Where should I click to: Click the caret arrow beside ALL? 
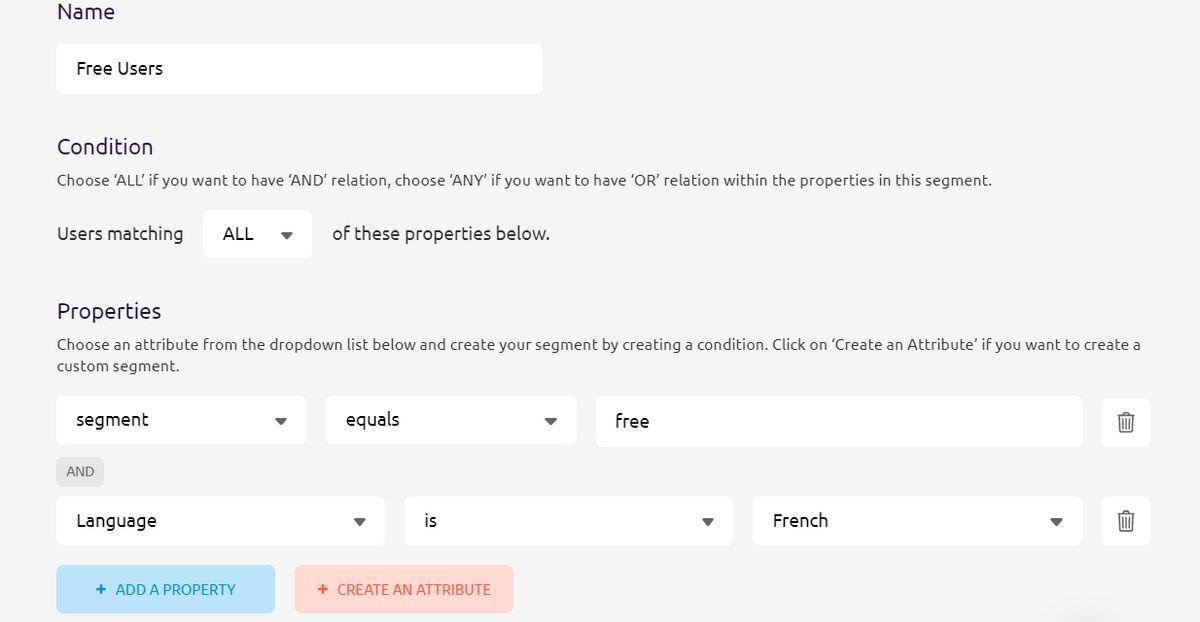pos(287,236)
